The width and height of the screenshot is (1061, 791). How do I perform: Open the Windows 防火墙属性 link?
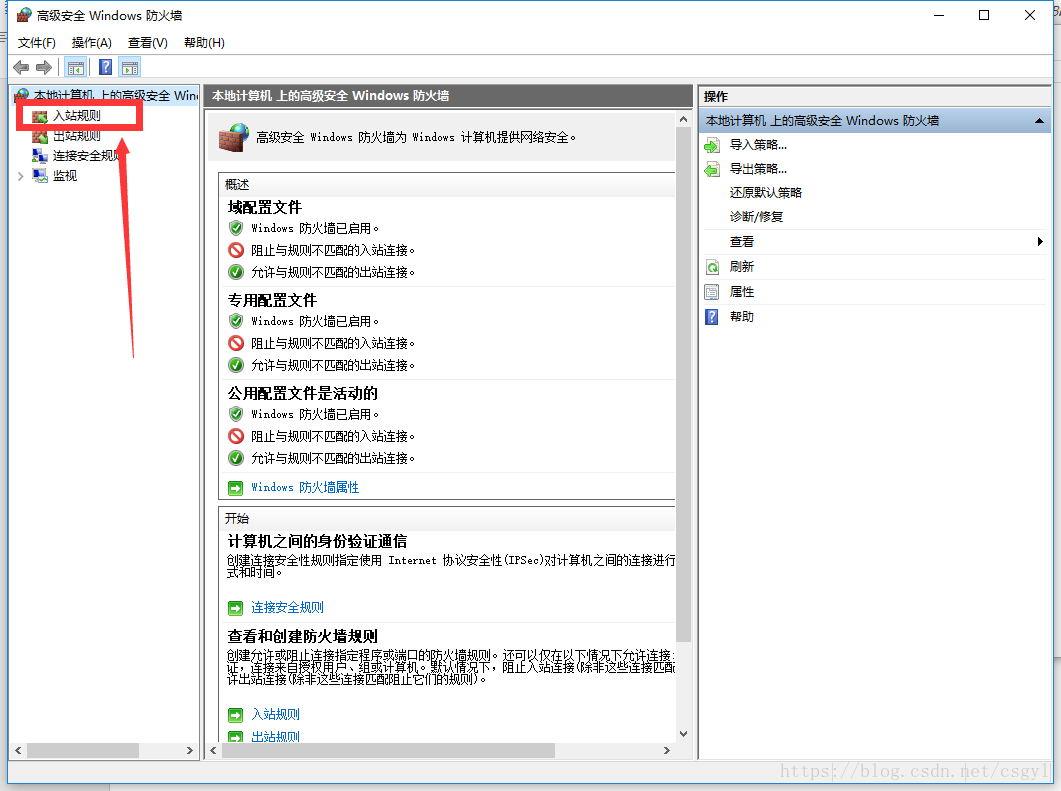point(305,487)
